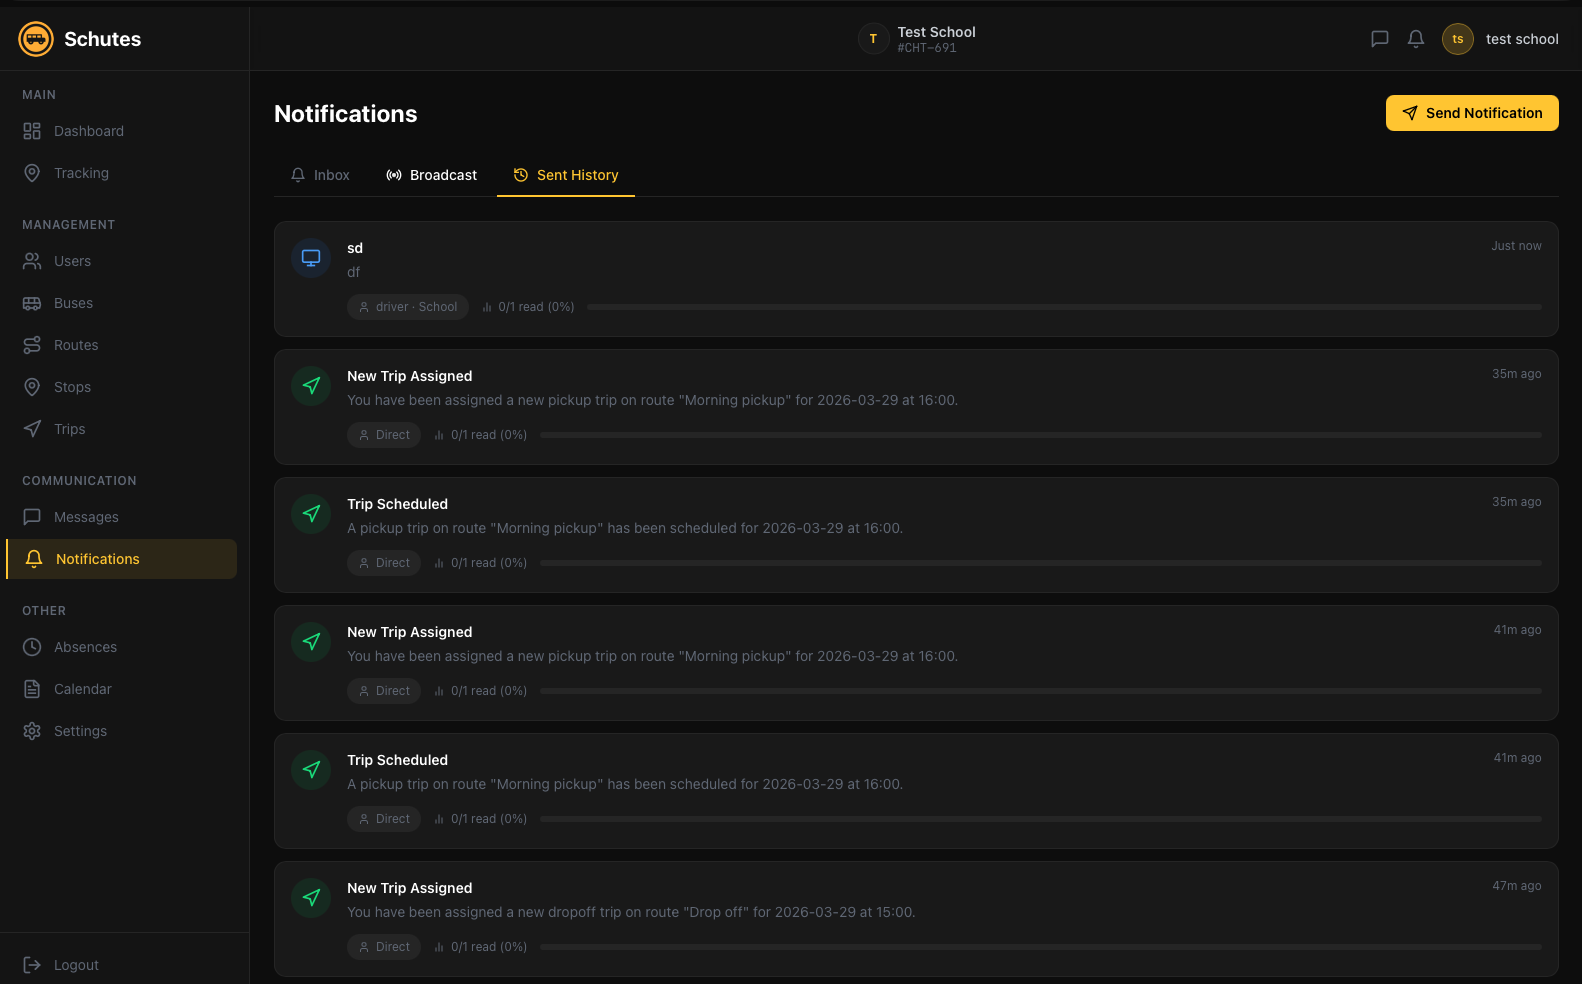Click the Schutes brand name
Image resolution: width=1582 pixels, height=984 pixels.
click(102, 39)
